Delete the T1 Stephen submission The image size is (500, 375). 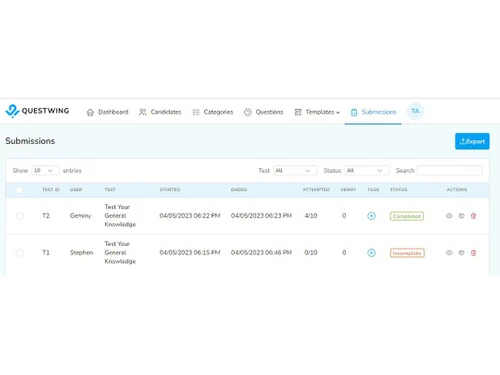(473, 252)
